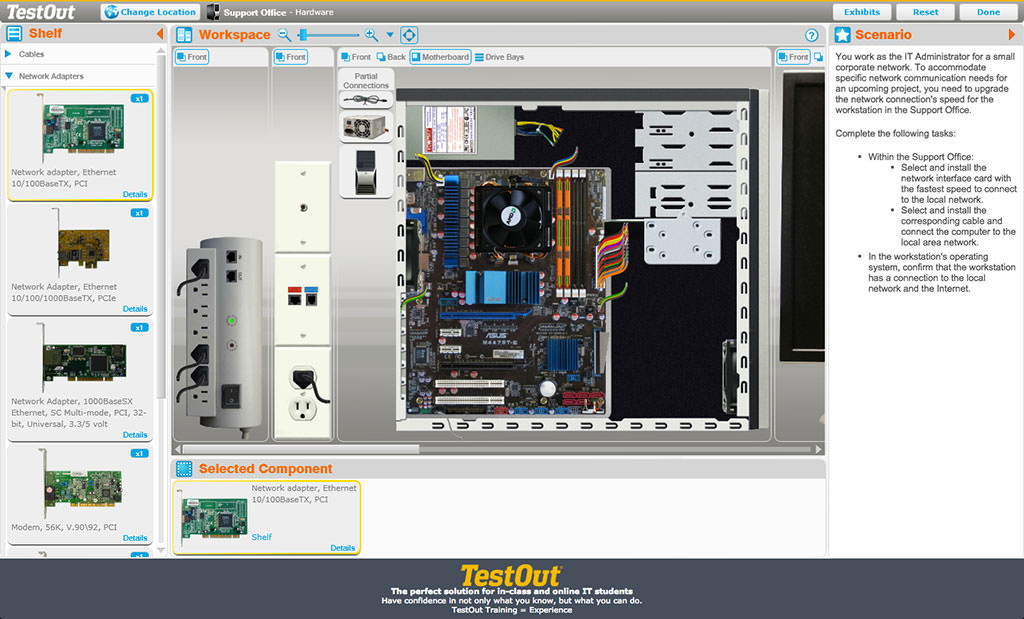Click the power supply thumbnail icon
Image resolution: width=1024 pixels, height=619 pixels.
coord(366,125)
